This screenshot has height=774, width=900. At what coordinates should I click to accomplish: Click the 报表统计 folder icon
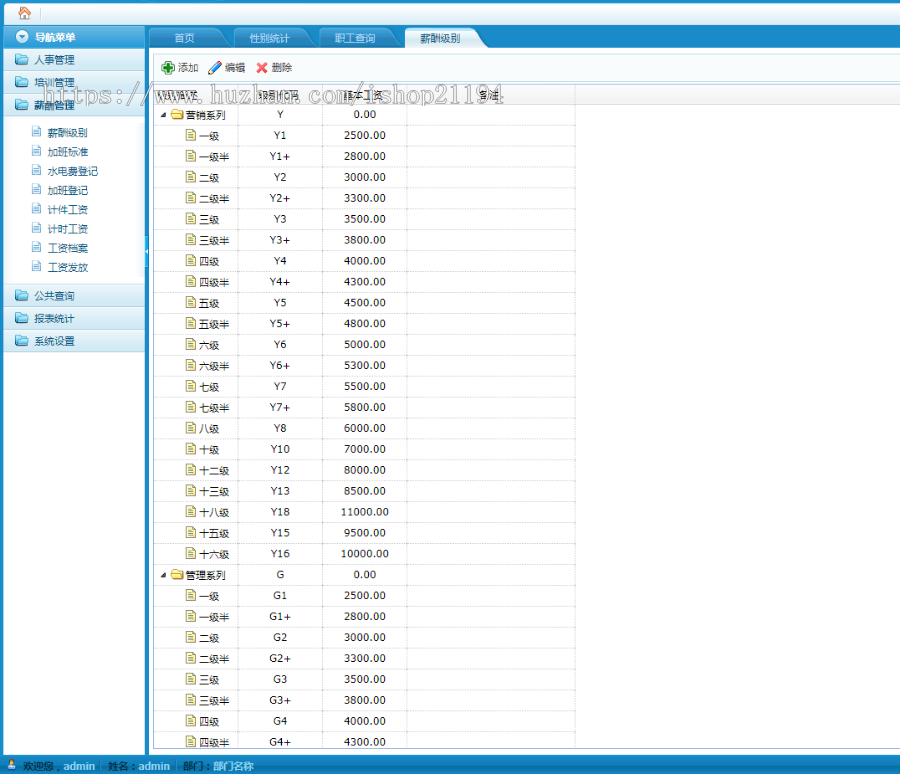[22, 318]
